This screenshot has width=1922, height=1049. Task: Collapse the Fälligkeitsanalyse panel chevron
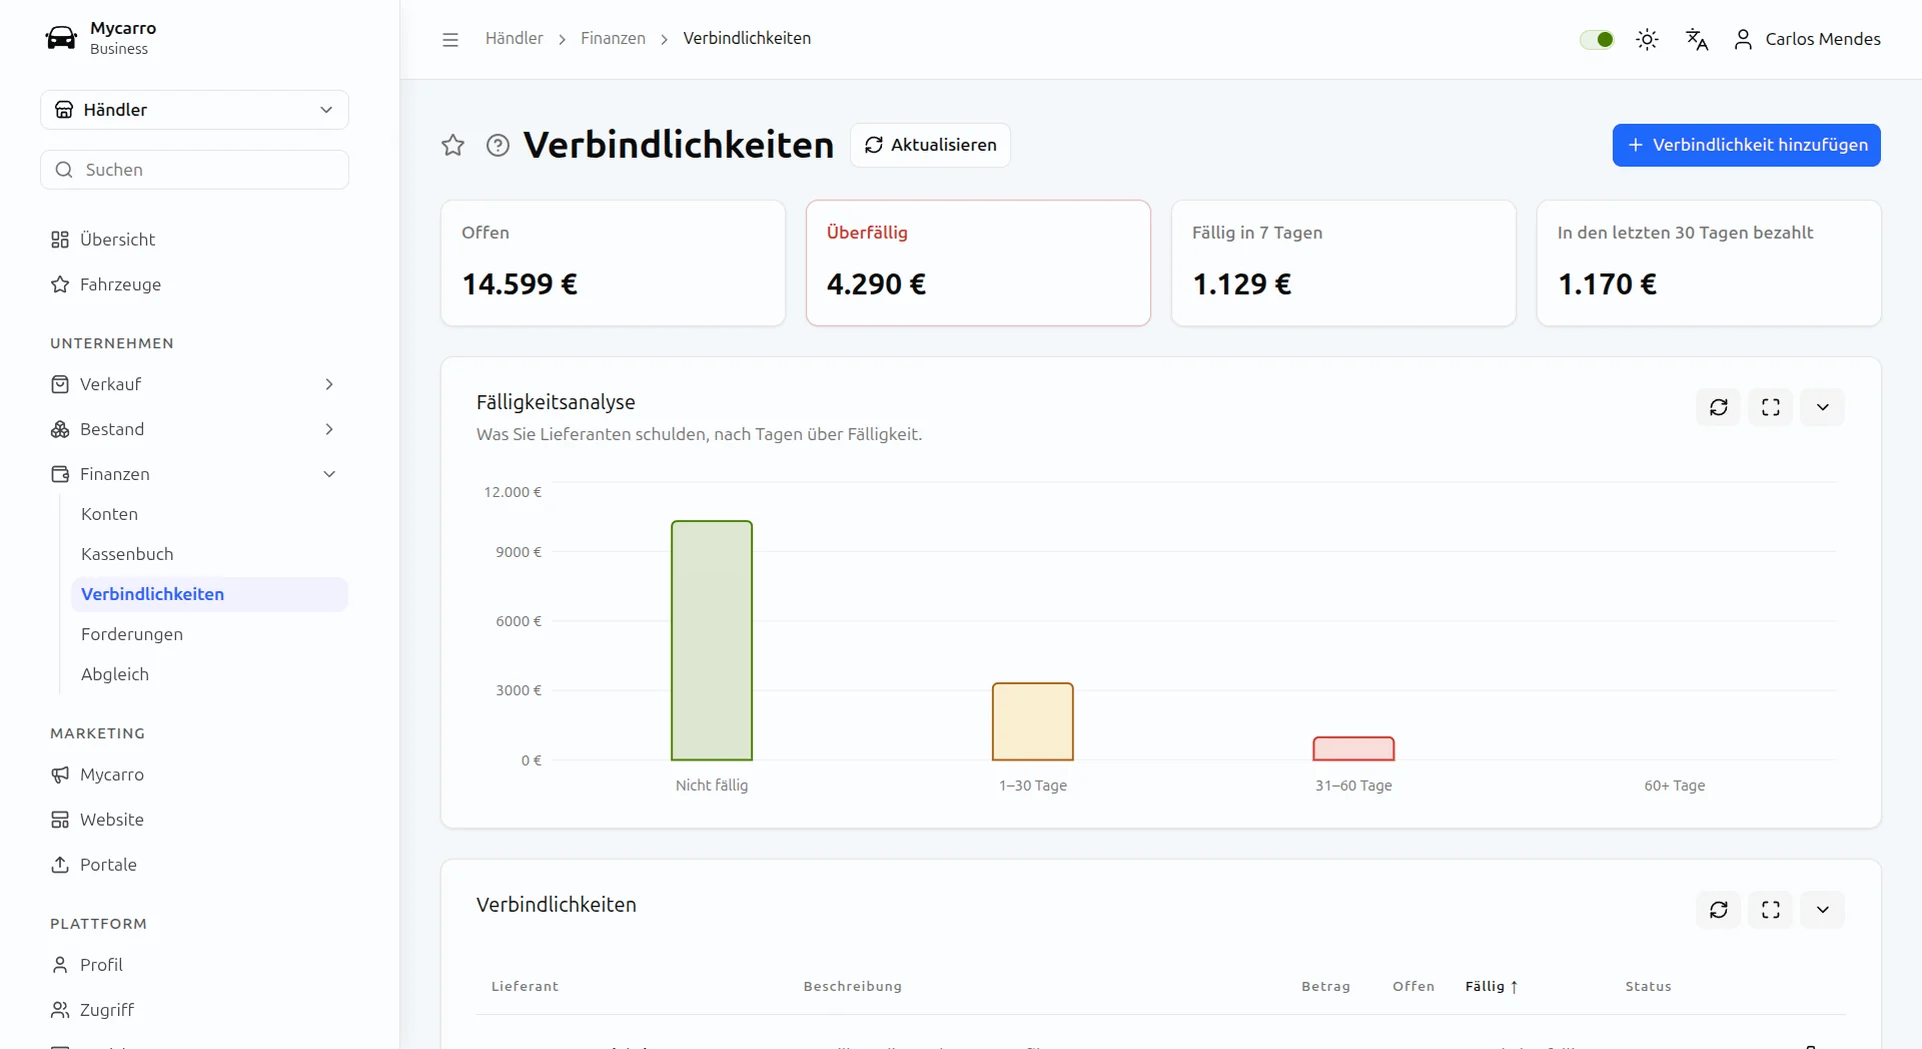[x=1823, y=407]
